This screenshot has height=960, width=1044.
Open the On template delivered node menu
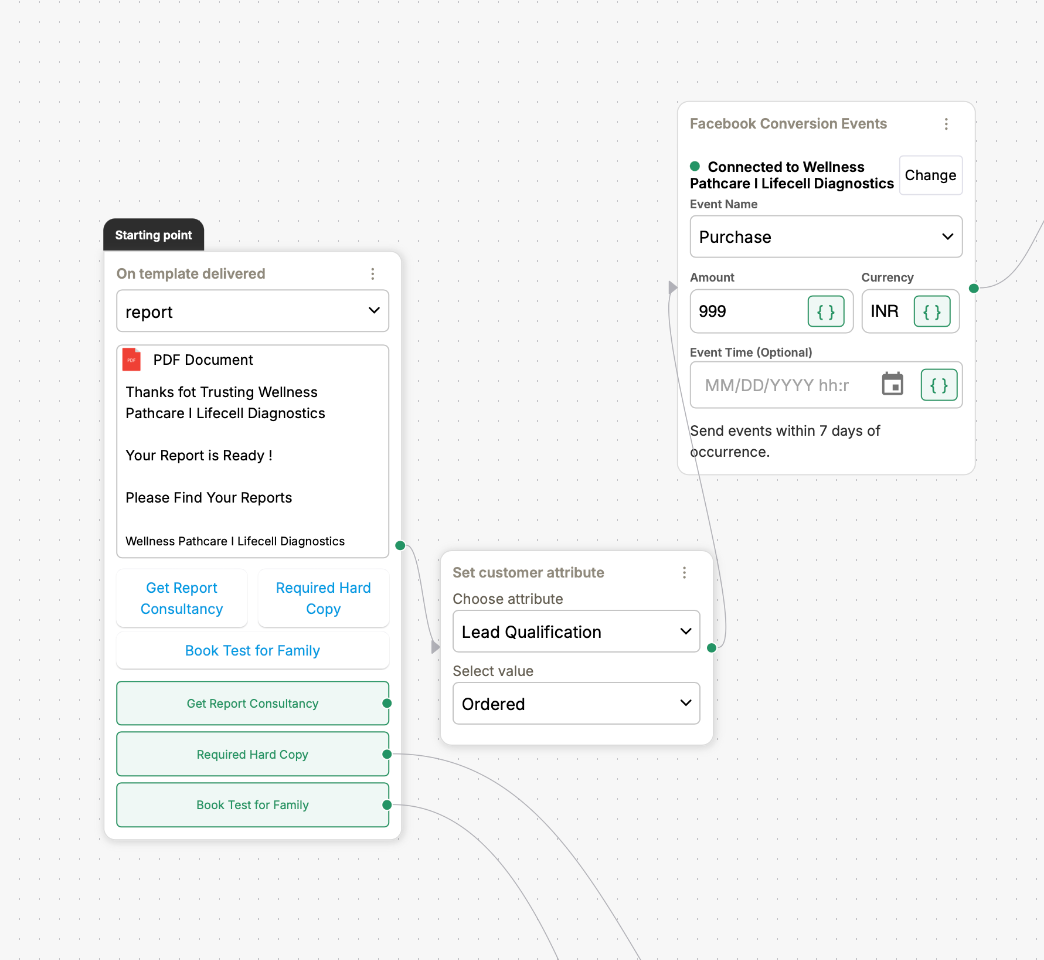pyautogui.click(x=373, y=274)
